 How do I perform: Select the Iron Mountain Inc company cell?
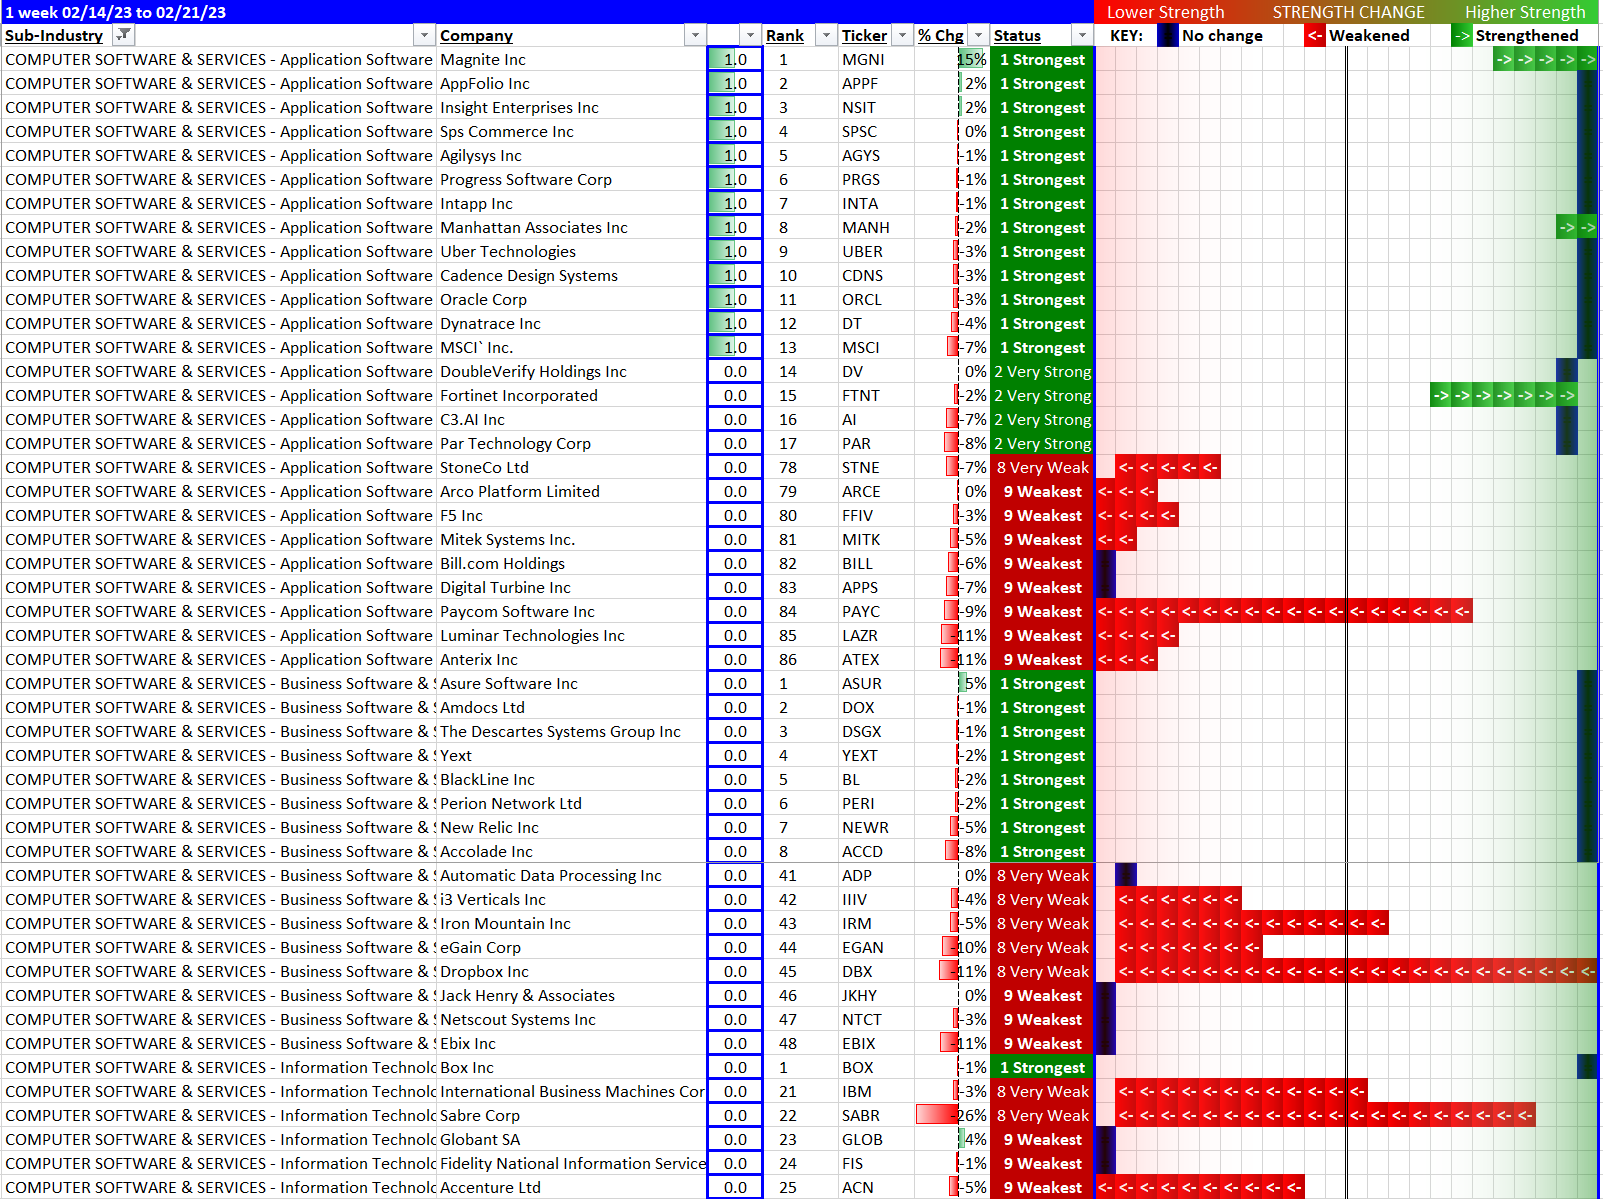(x=572, y=924)
